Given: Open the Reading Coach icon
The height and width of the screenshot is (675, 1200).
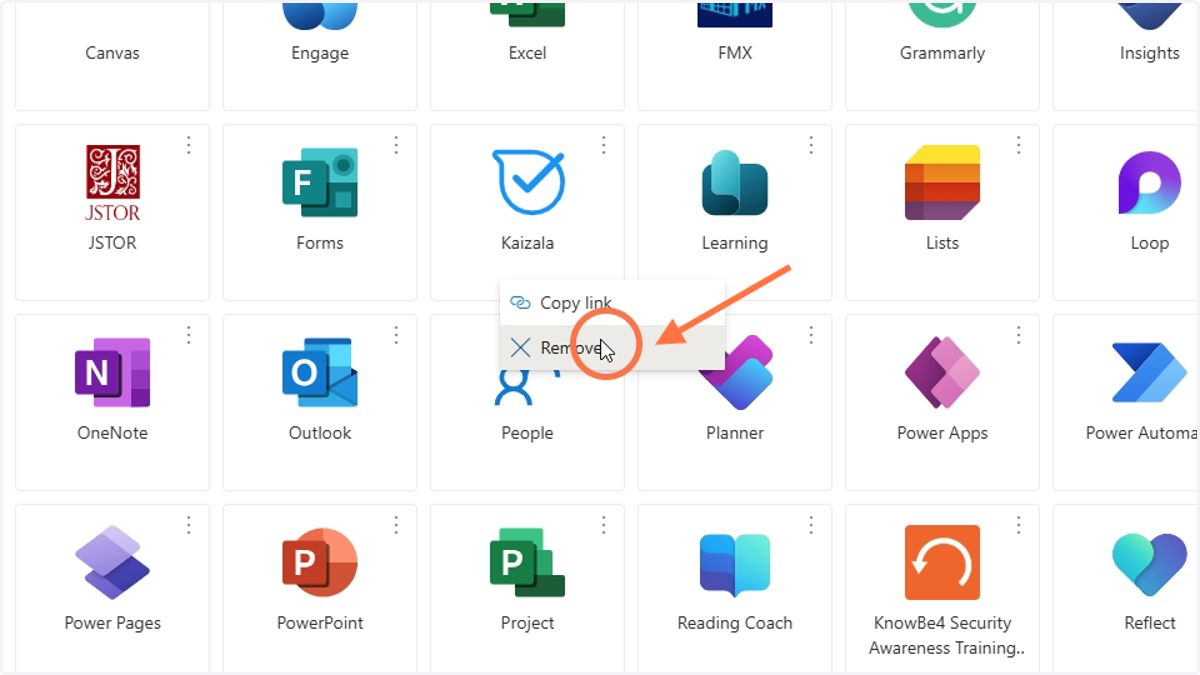Looking at the screenshot, I should [x=735, y=563].
